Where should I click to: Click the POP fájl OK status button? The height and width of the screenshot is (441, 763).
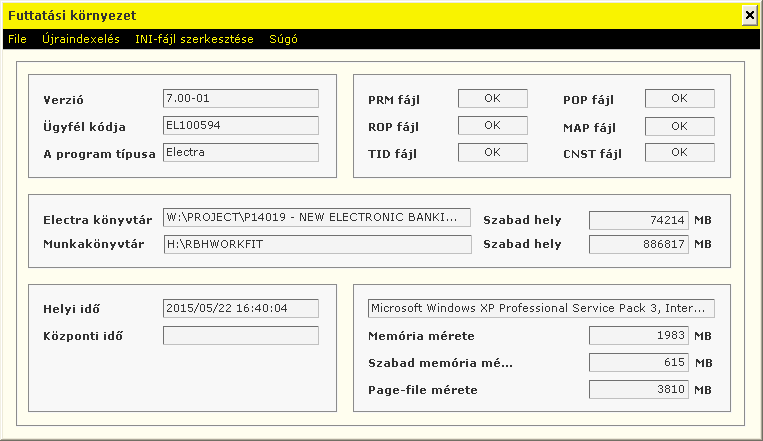point(680,98)
